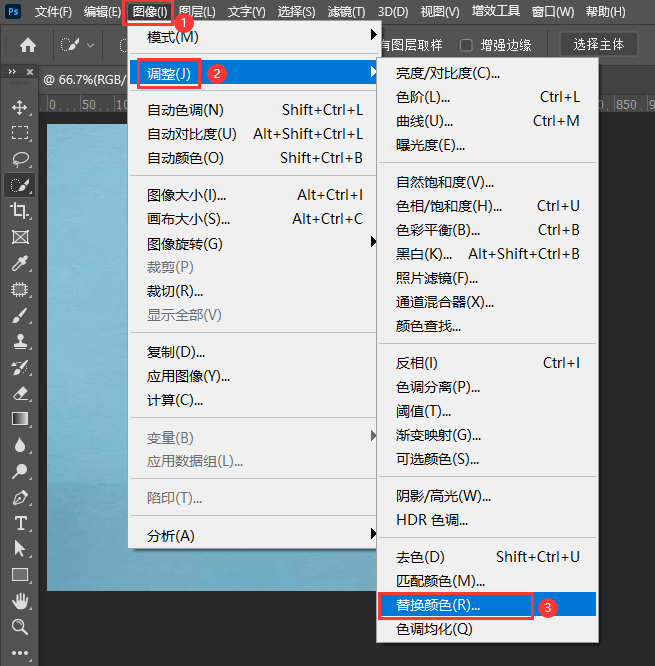Screen dimensions: 655x666
Task: Select the Spot Healing Brush tool
Action: click(x=20, y=290)
